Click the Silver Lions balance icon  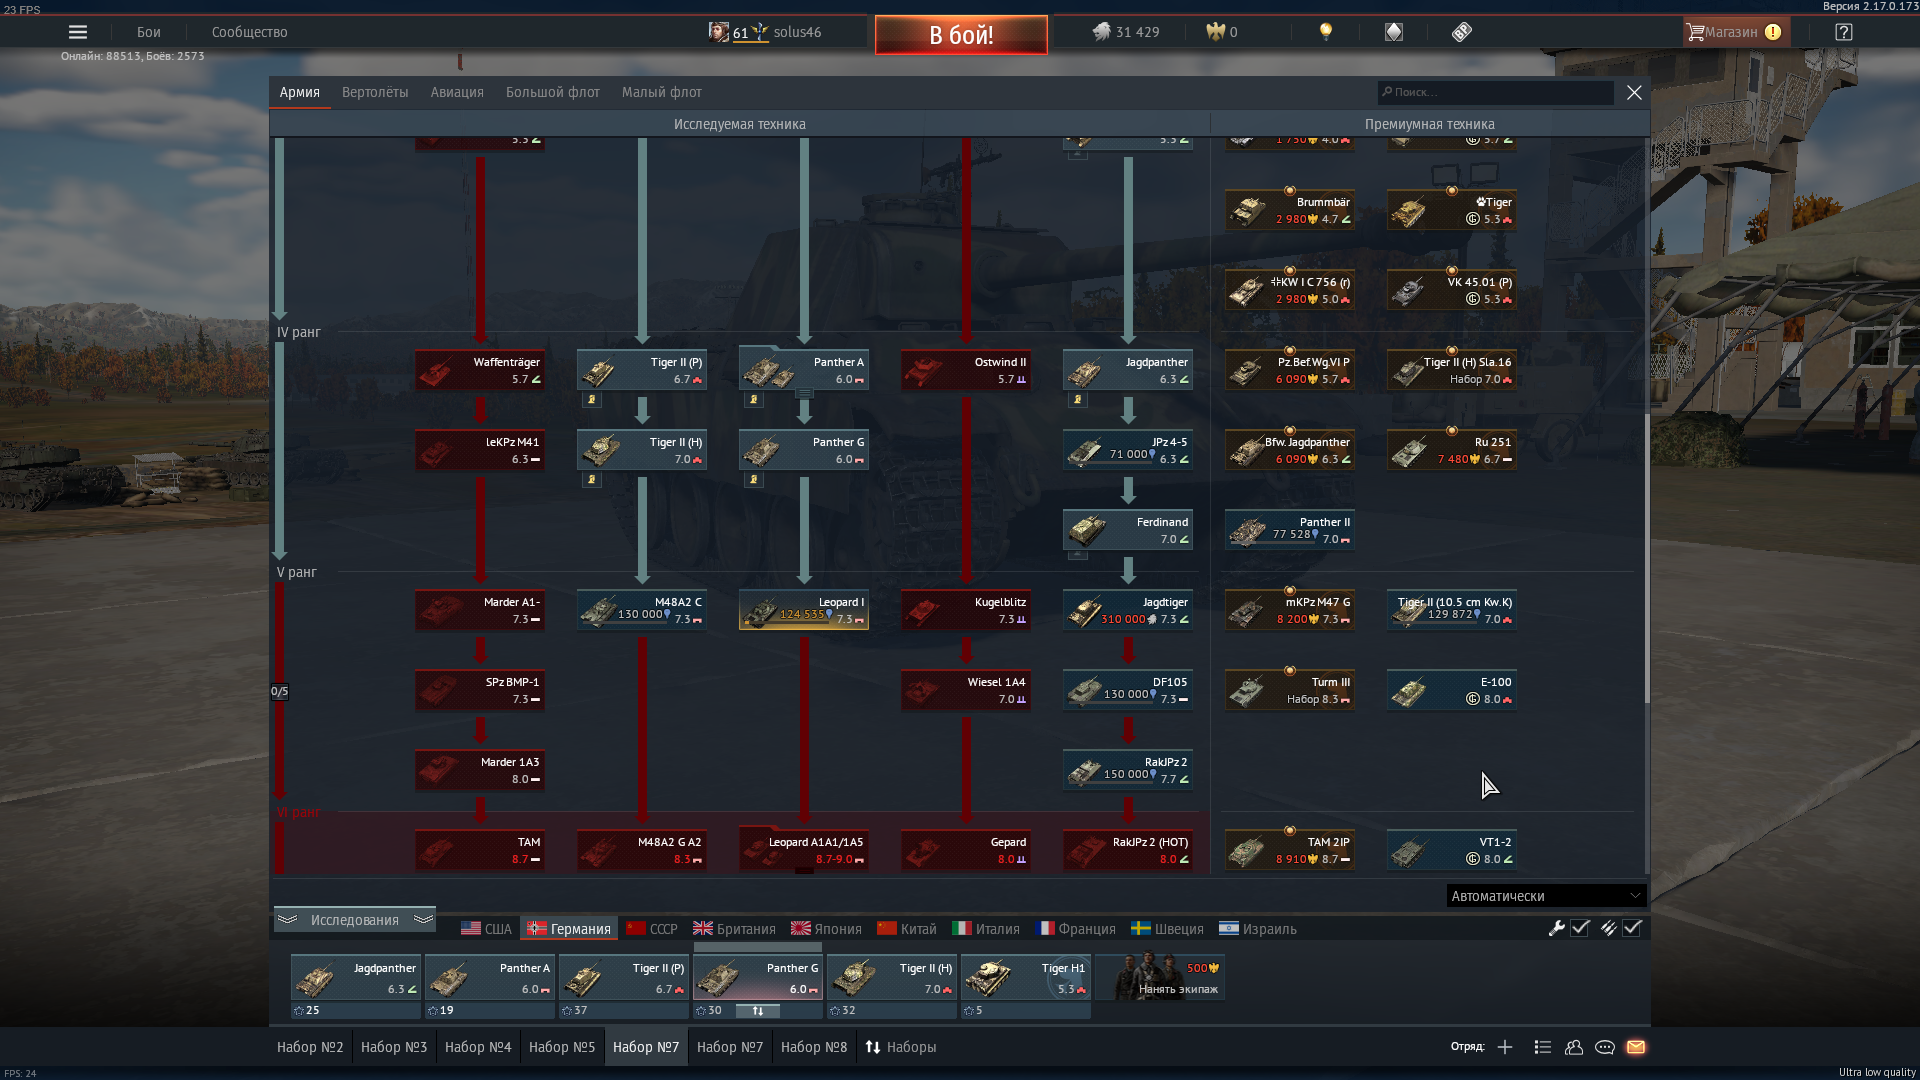(x=1101, y=32)
